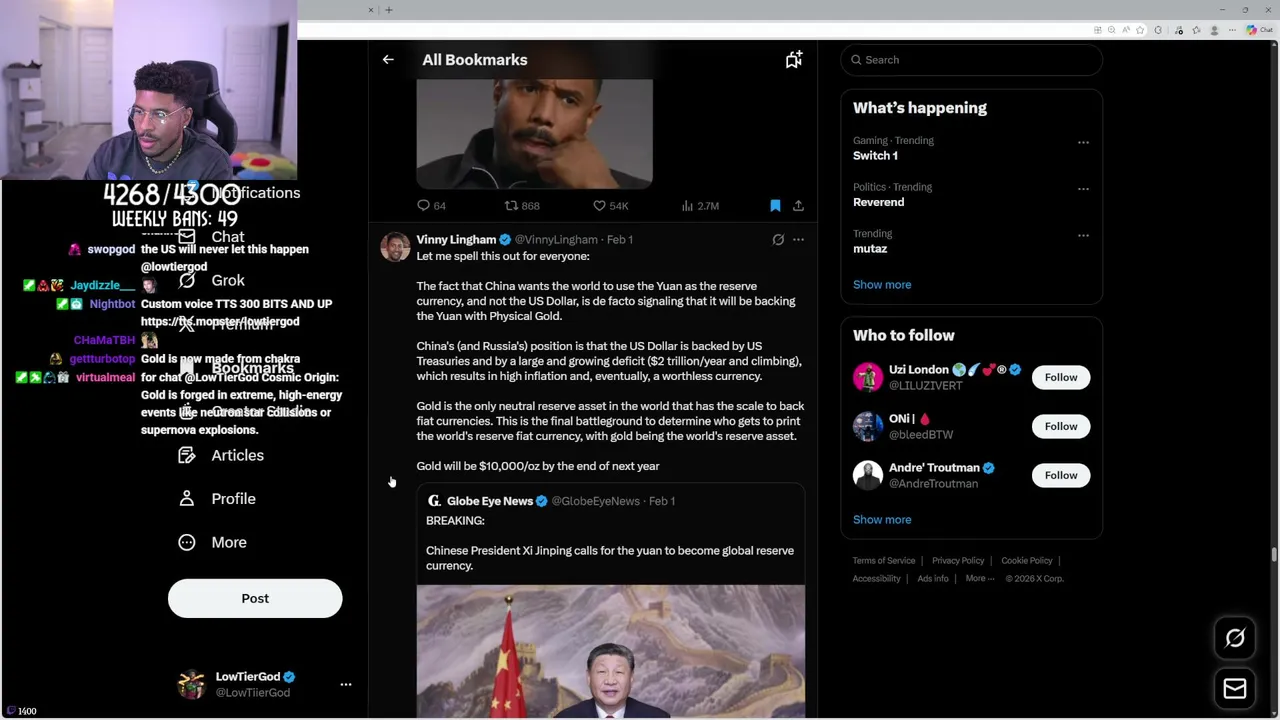Open Uzi London's avatar

tap(868, 378)
